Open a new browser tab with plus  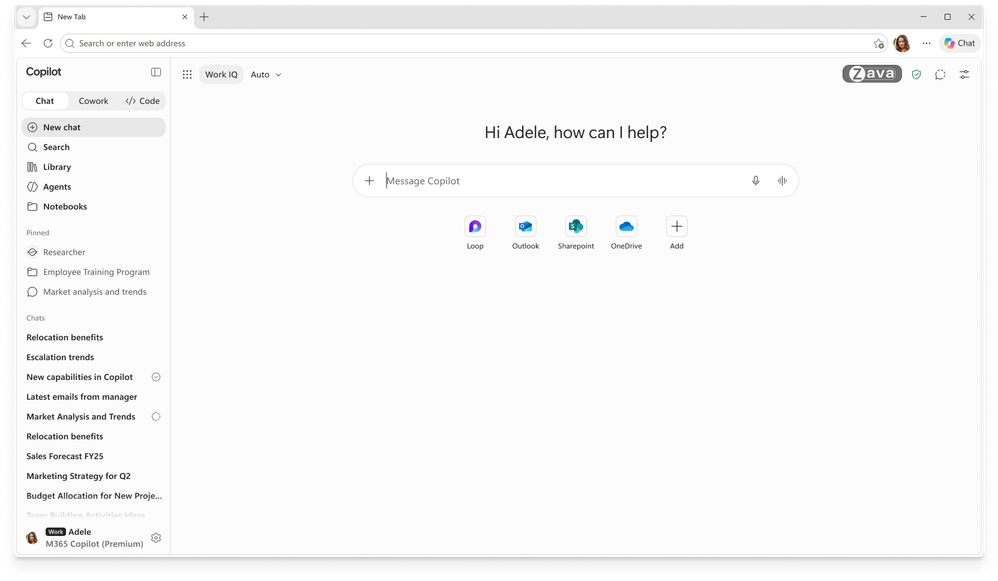[204, 17]
